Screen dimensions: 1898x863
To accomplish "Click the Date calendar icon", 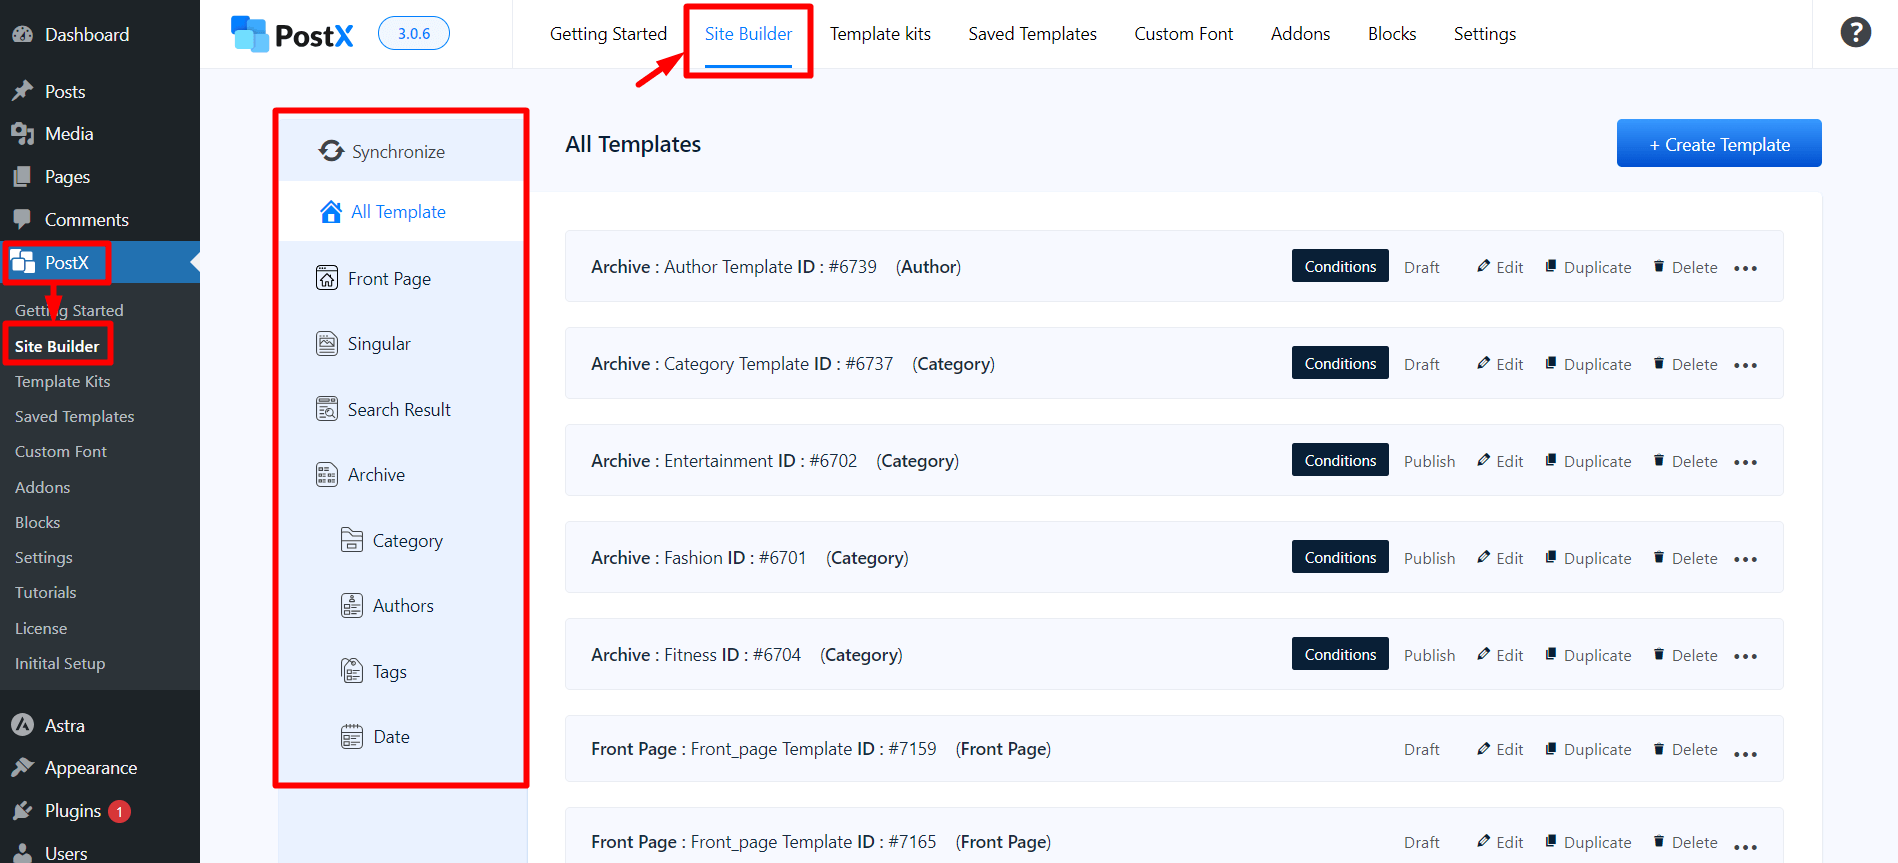I will click(352, 737).
